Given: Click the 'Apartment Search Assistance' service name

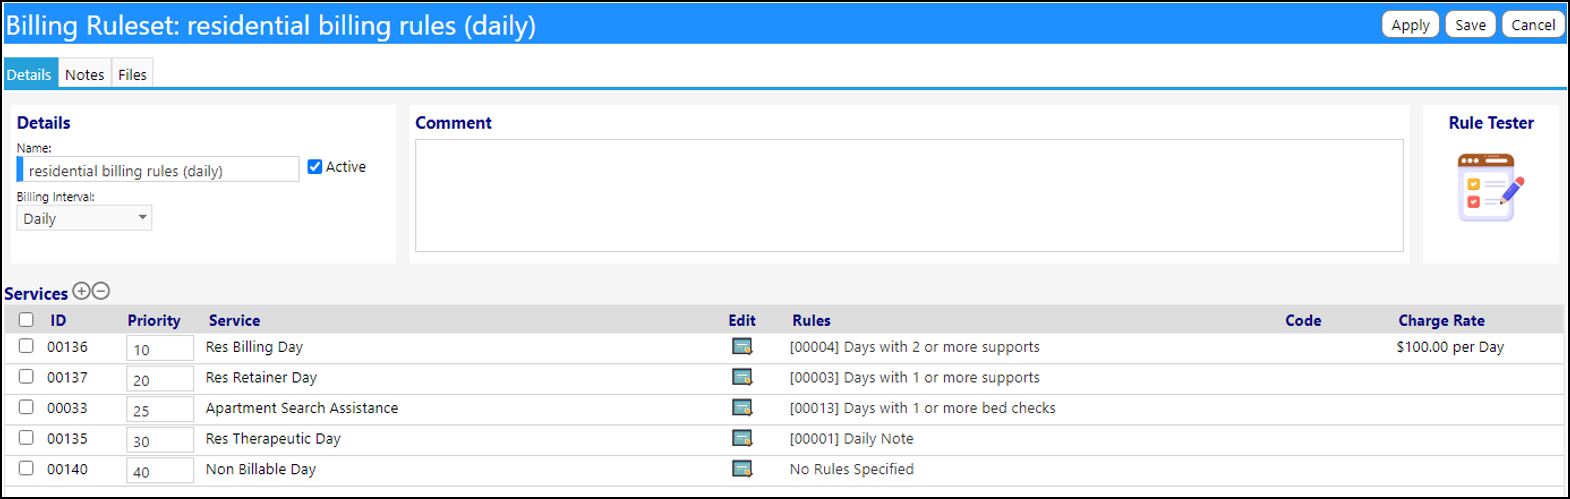Looking at the screenshot, I should 302,408.
